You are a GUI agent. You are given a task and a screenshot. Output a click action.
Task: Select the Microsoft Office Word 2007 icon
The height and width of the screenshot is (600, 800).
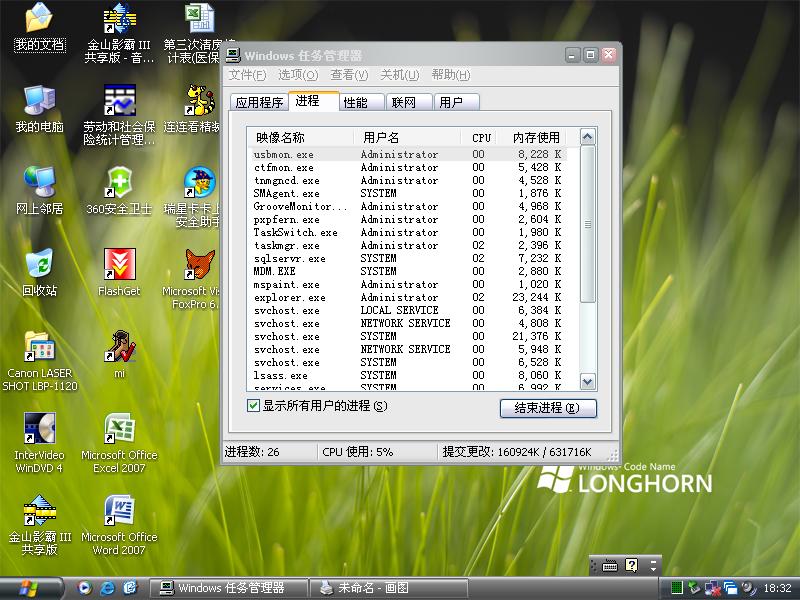point(119,513)
